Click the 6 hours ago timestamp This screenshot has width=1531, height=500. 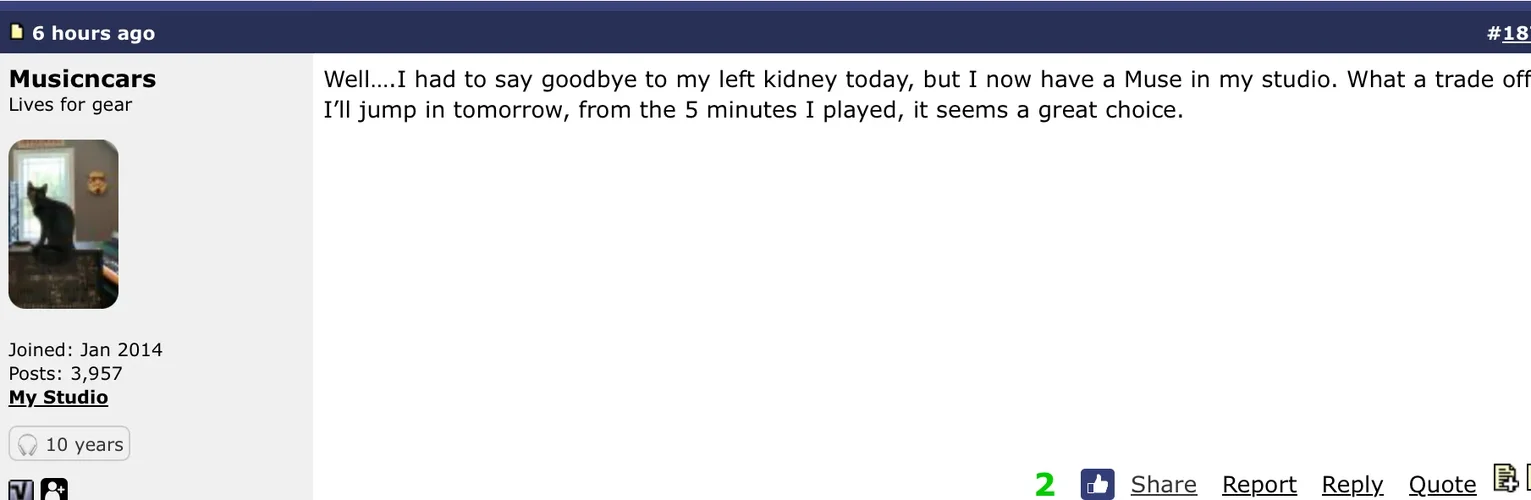pos(93,33)
